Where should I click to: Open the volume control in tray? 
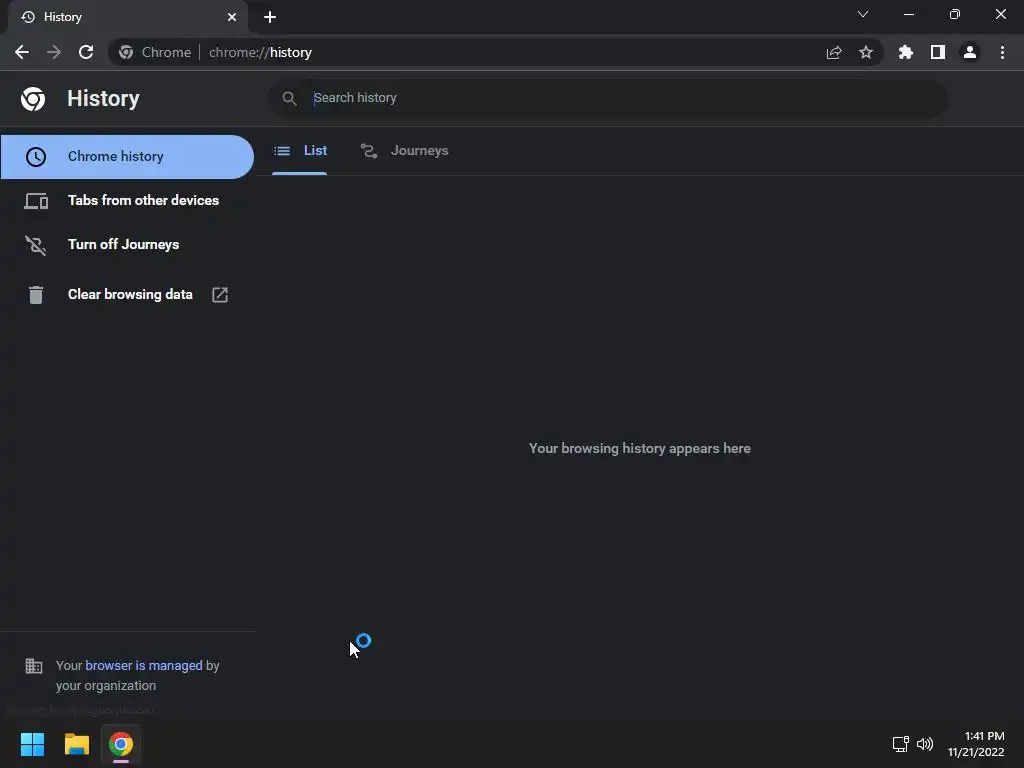coord(925,744)
